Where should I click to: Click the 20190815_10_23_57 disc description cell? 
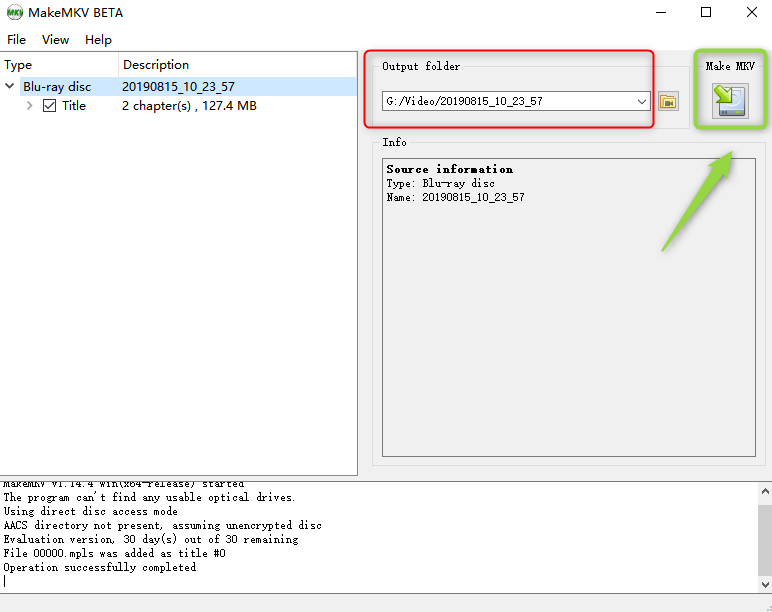tap(178, 87)
